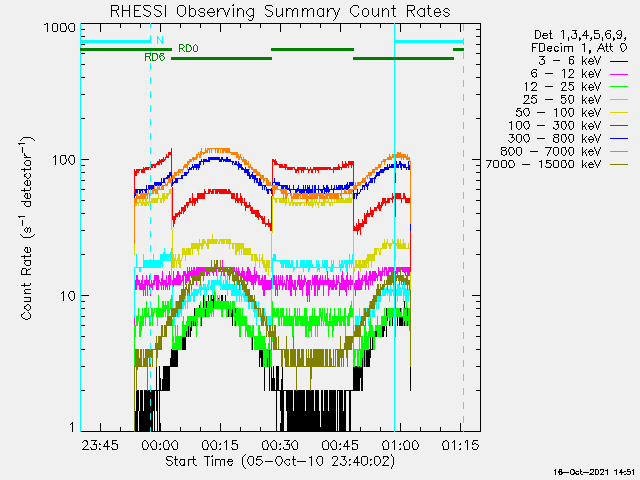Click the yellow legend line for 50-100 keV

pos(619,113)
